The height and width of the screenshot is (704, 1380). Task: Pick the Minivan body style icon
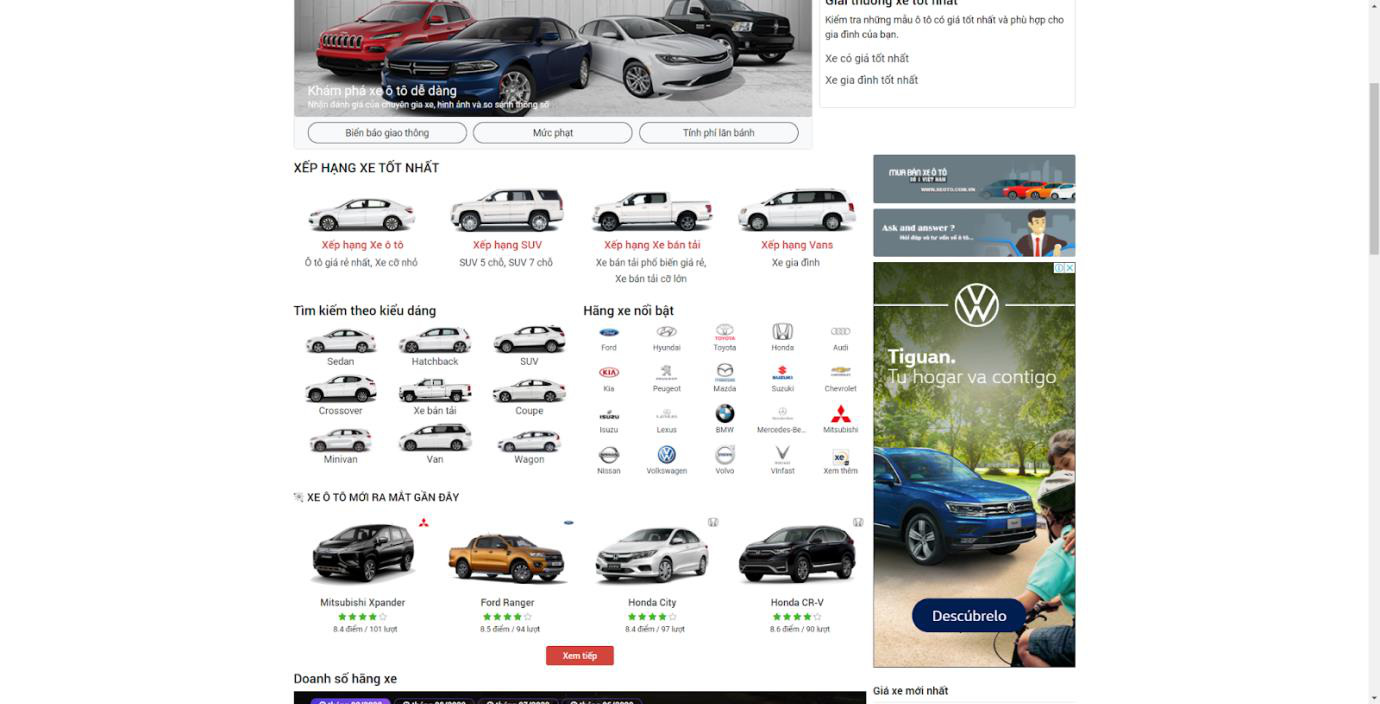[341, 439]
